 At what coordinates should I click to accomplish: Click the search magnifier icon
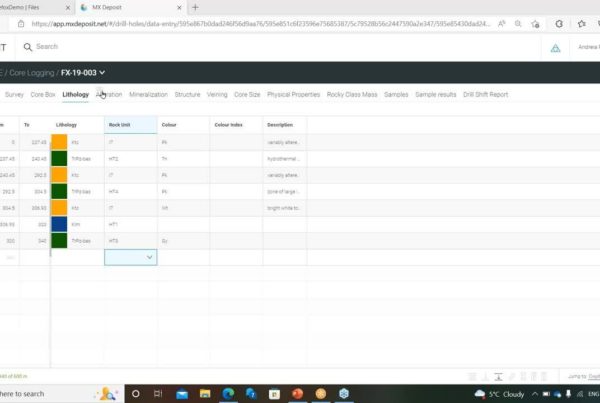pos(26,46)
